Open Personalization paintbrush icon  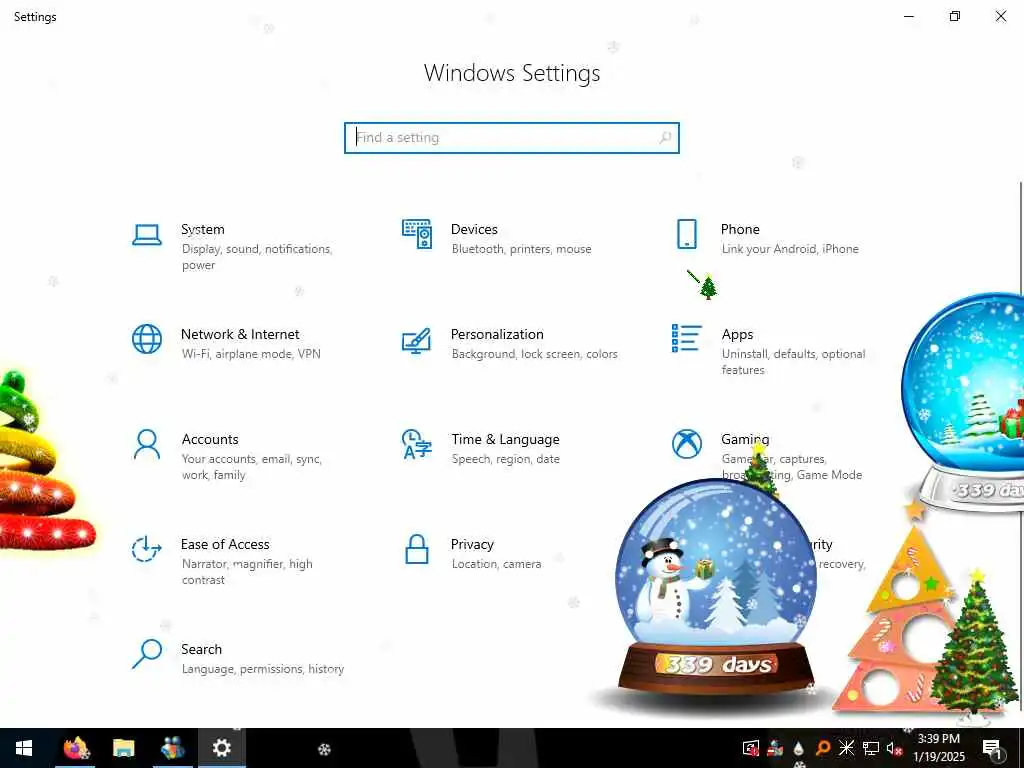coord(417,340)
